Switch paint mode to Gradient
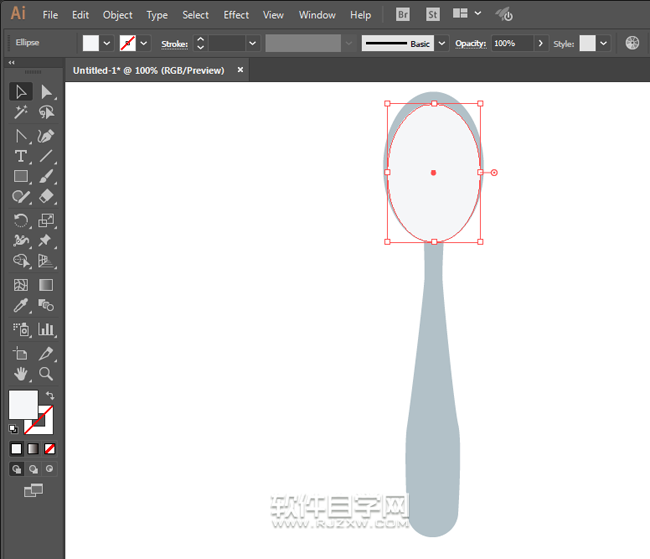The width and height of the screenshot is (650, 559). point(33,449)
